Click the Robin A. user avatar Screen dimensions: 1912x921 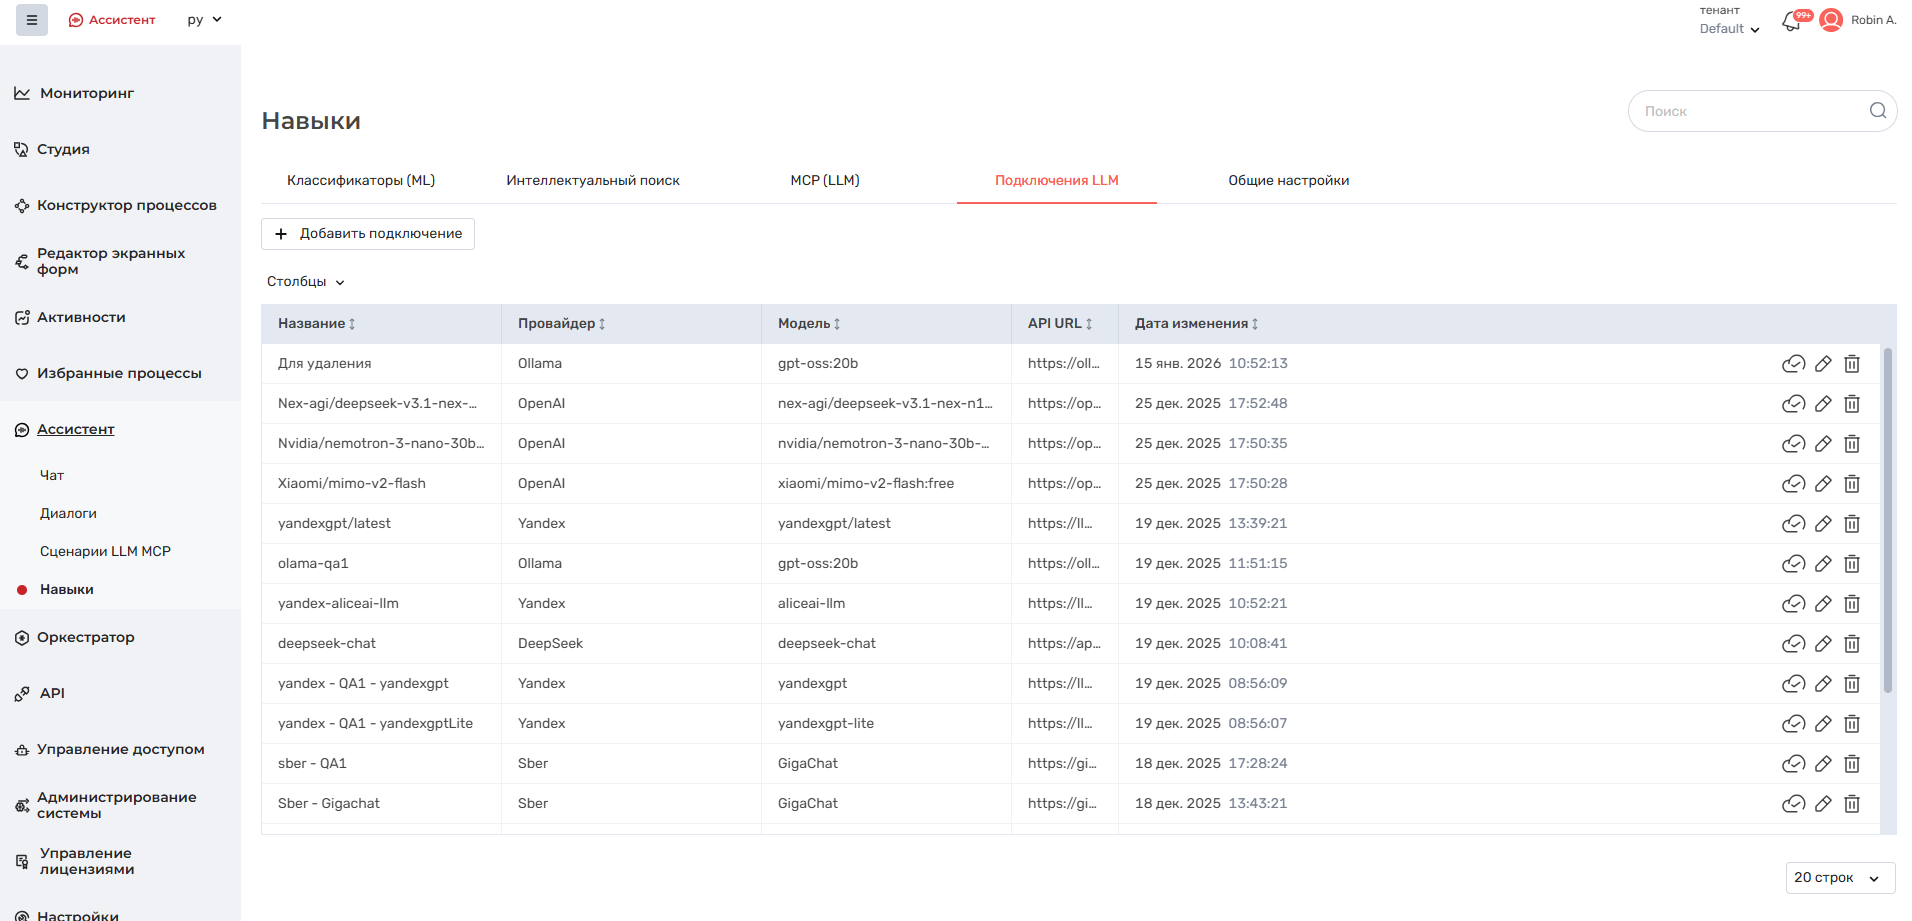coord(1831,20)
